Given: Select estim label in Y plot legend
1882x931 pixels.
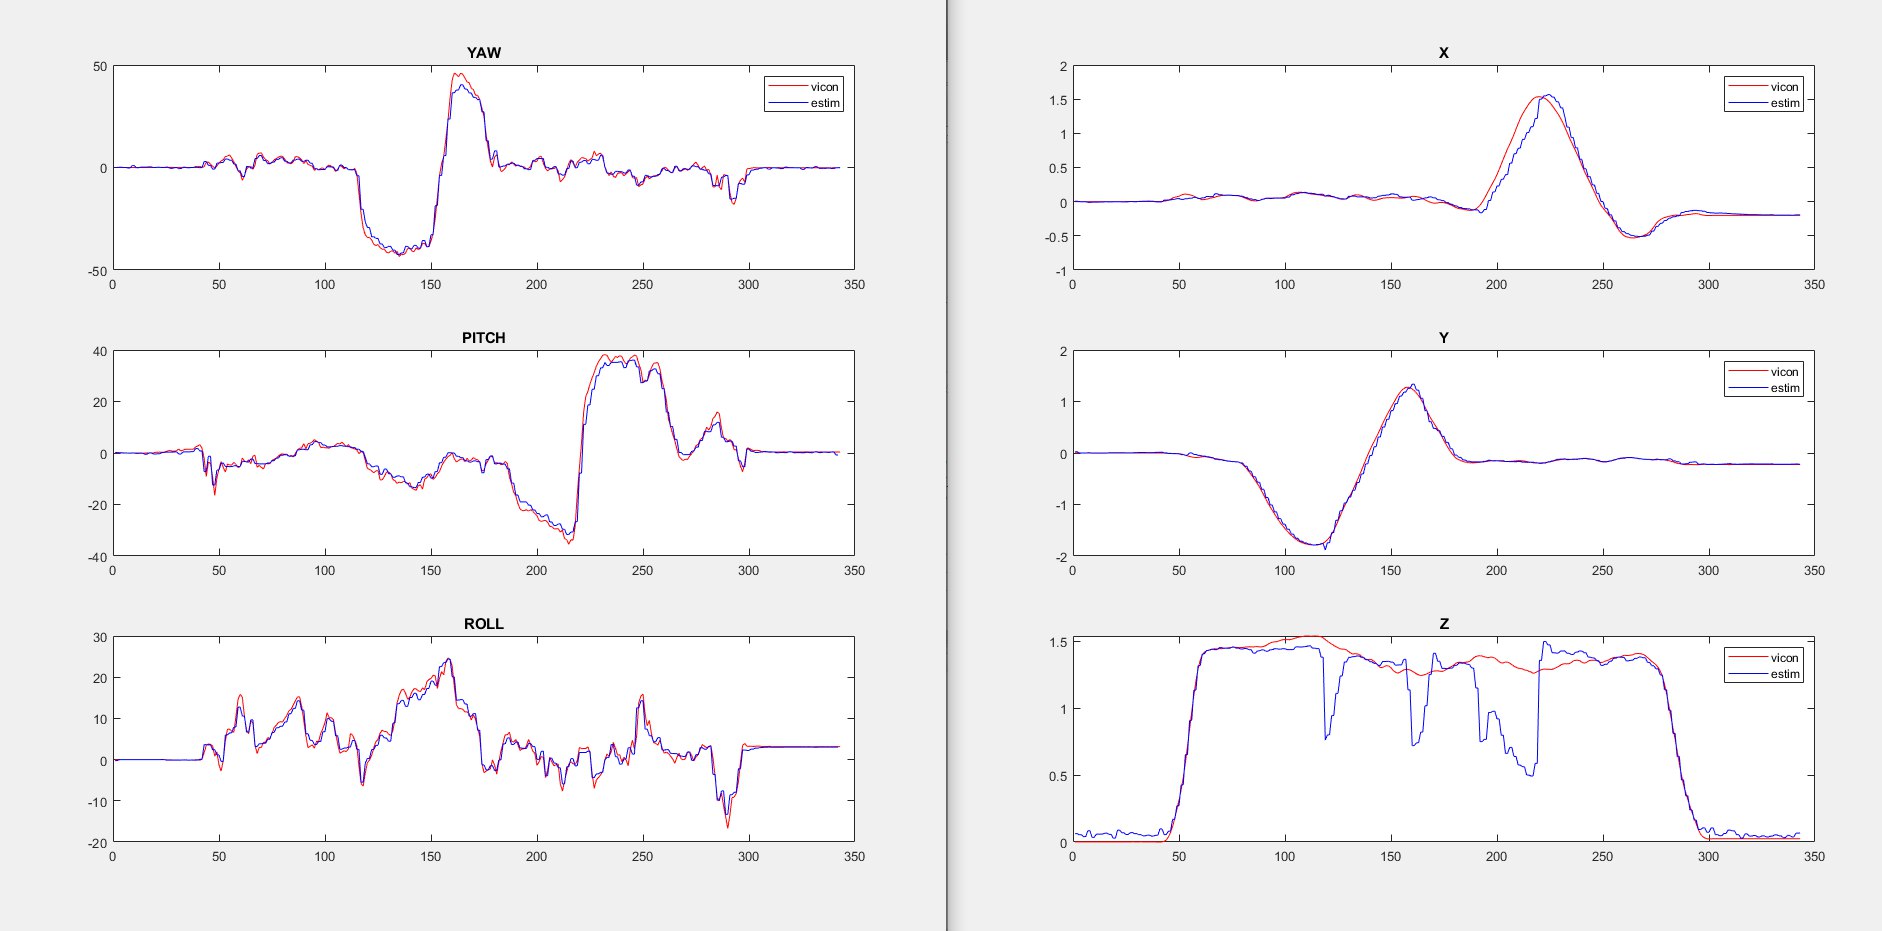Looking at the screenshot, I should point(1784,388).
